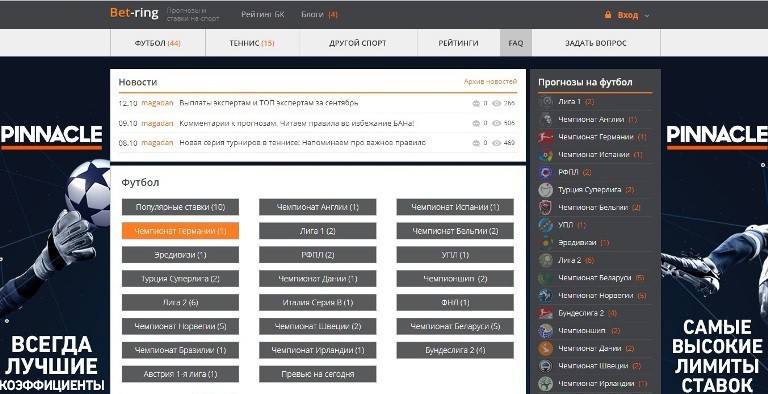Click Лига 1 league icon in sidebar

546,102
